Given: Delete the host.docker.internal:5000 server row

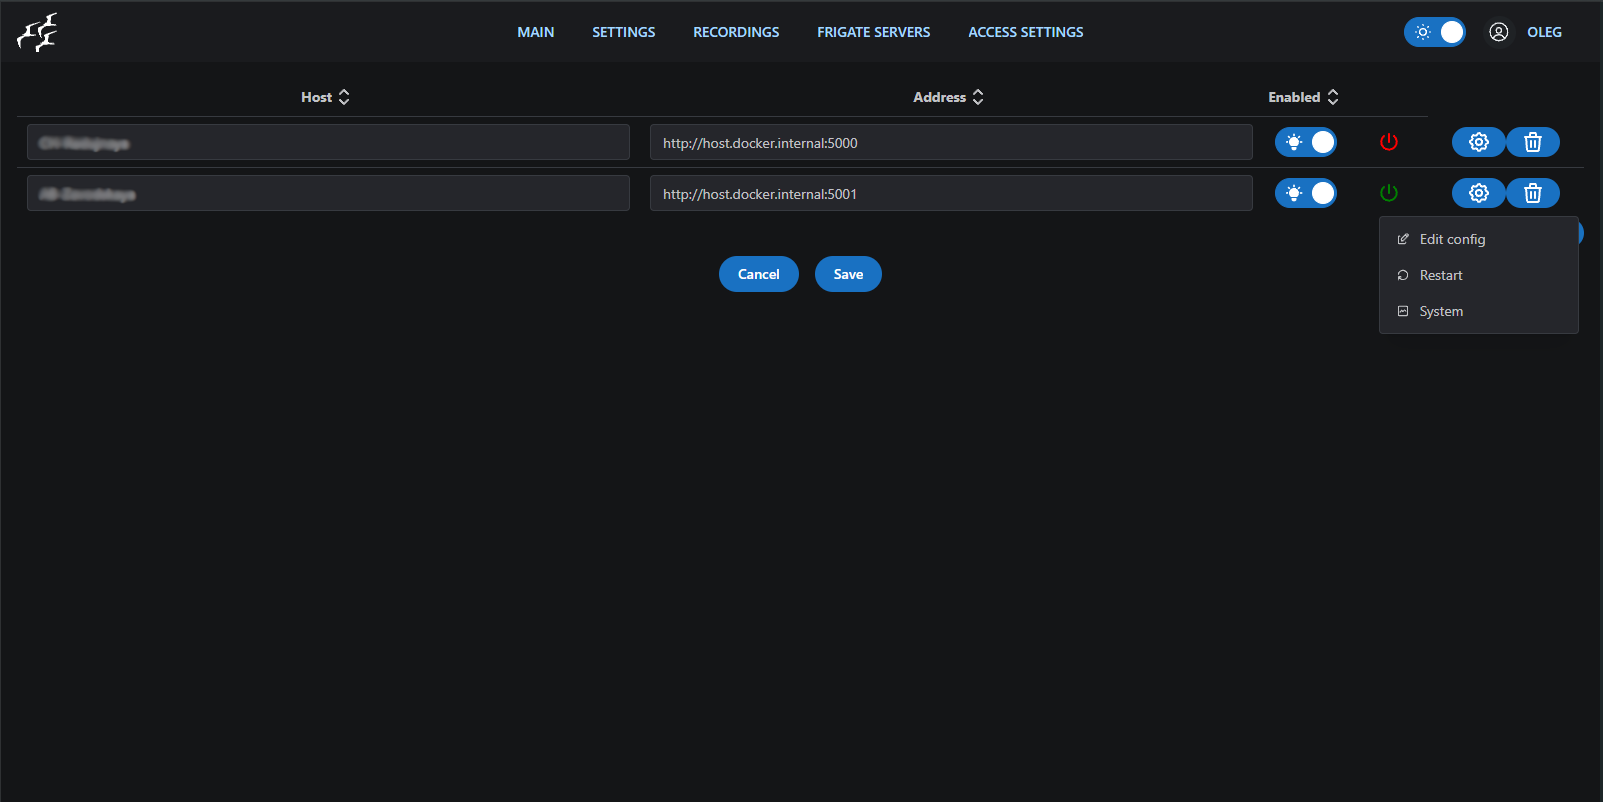Looking at the screenshot, I should [1532, 142].
